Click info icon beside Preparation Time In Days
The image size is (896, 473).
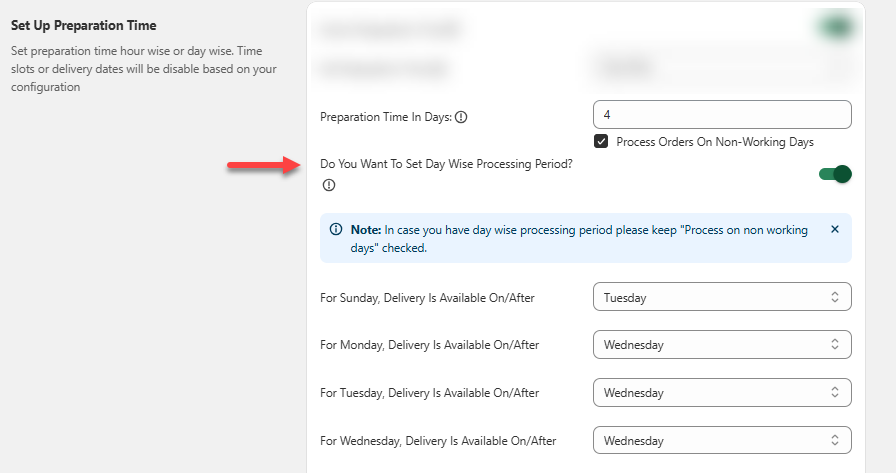point(461,117)
